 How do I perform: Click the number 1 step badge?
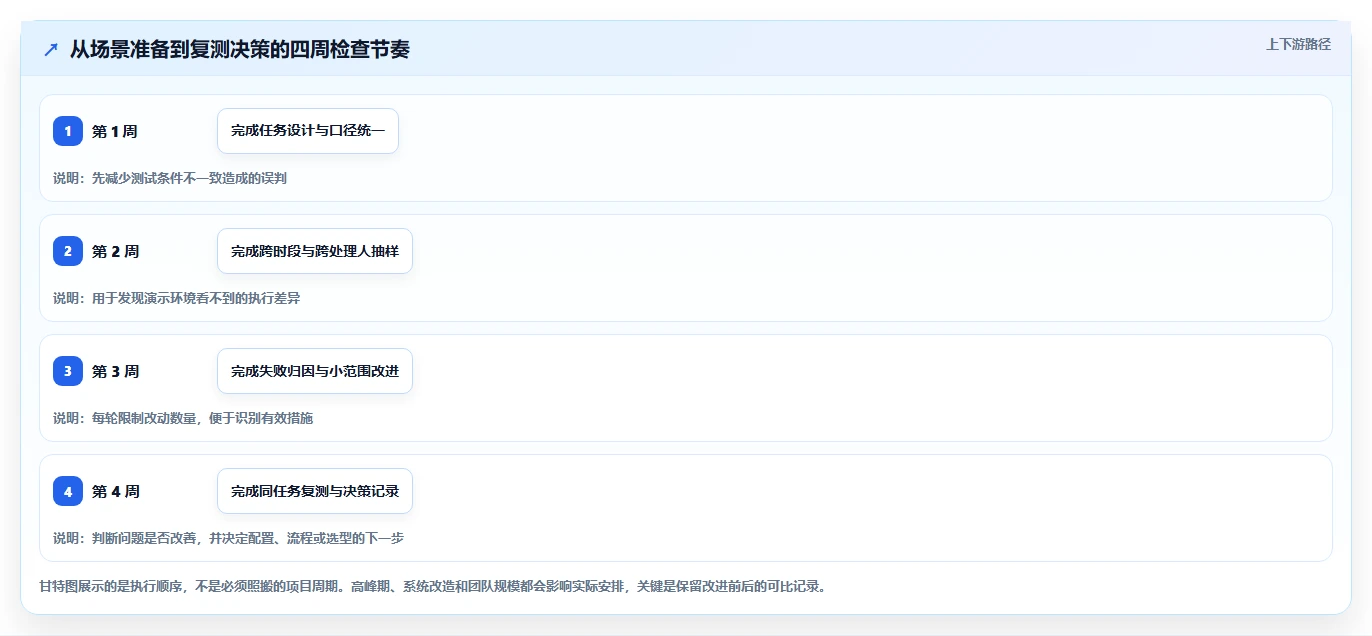click(x=68, y=131)
